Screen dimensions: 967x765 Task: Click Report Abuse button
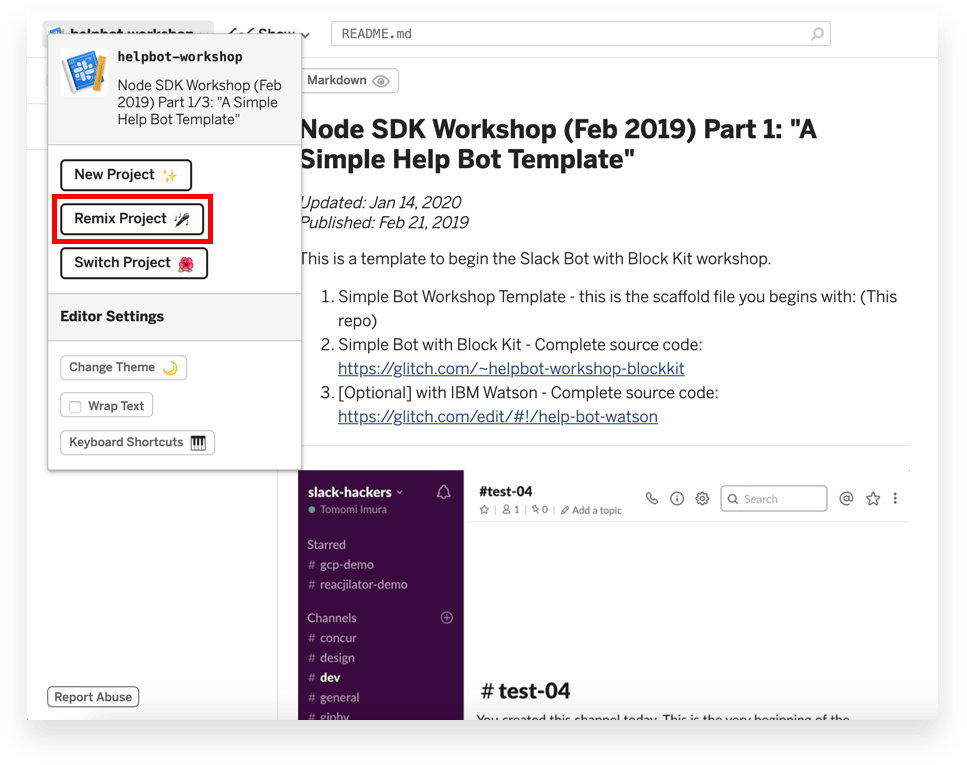93,697
